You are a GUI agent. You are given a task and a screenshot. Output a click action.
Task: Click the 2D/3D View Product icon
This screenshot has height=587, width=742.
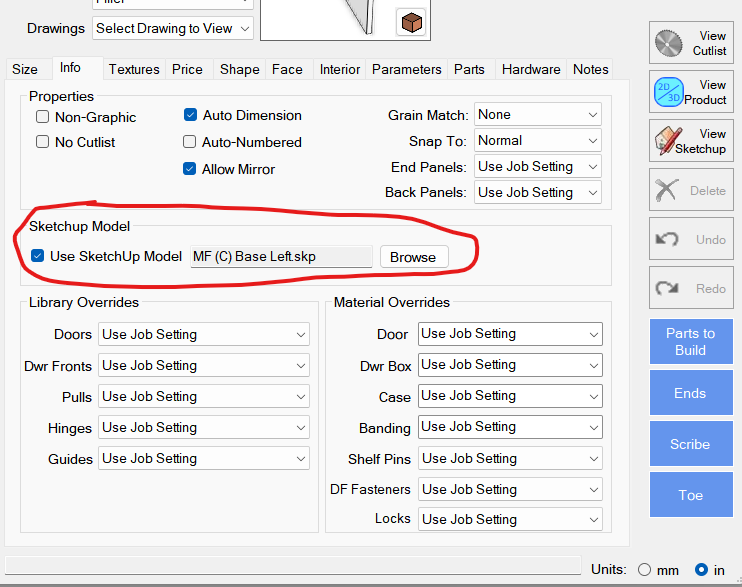(669, 92)
